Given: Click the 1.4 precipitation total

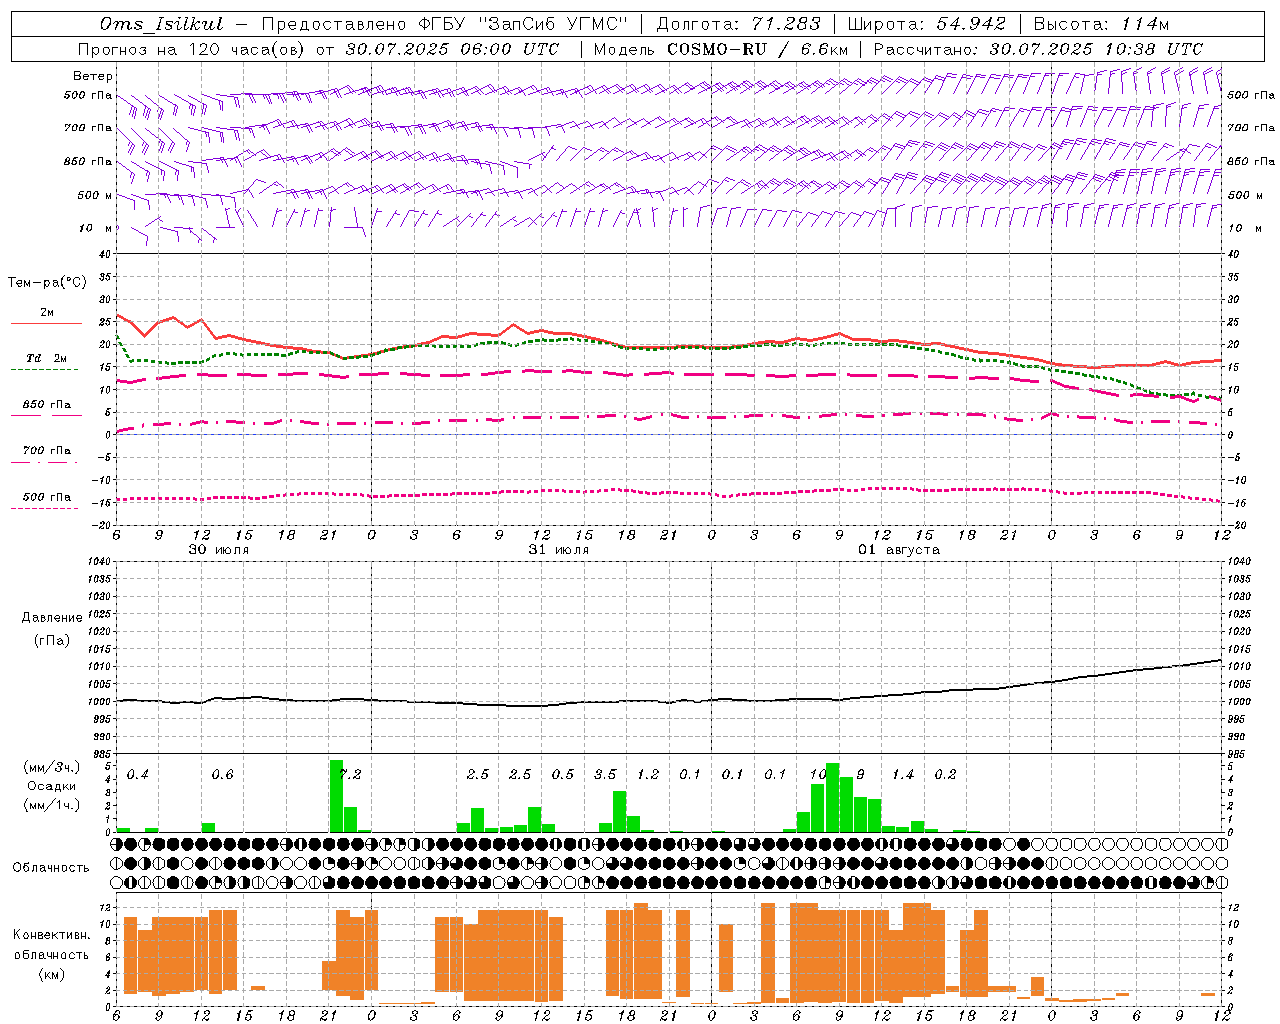Looking at the screenshot, I should 903,774.
